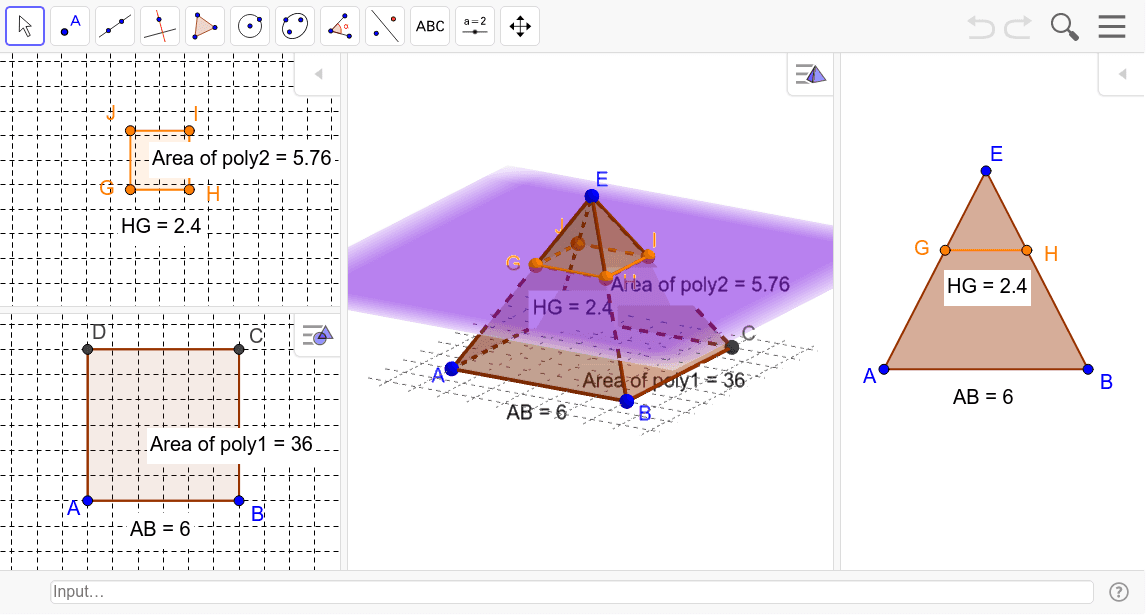Expand the 3D view style bar
Image resolution: width=1146 pixels, height=615 pixels.
811,74
